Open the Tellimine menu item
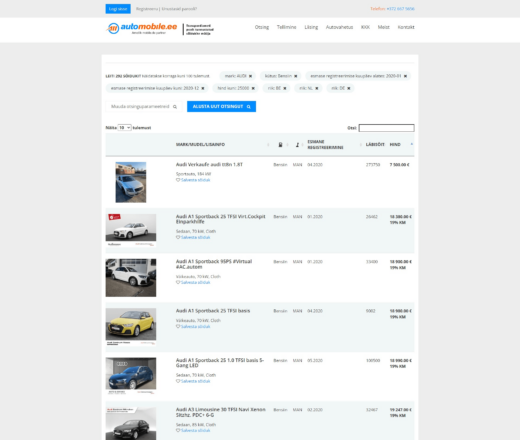Image resolution: width=520 pixels, height=440 pixels. 286,27
